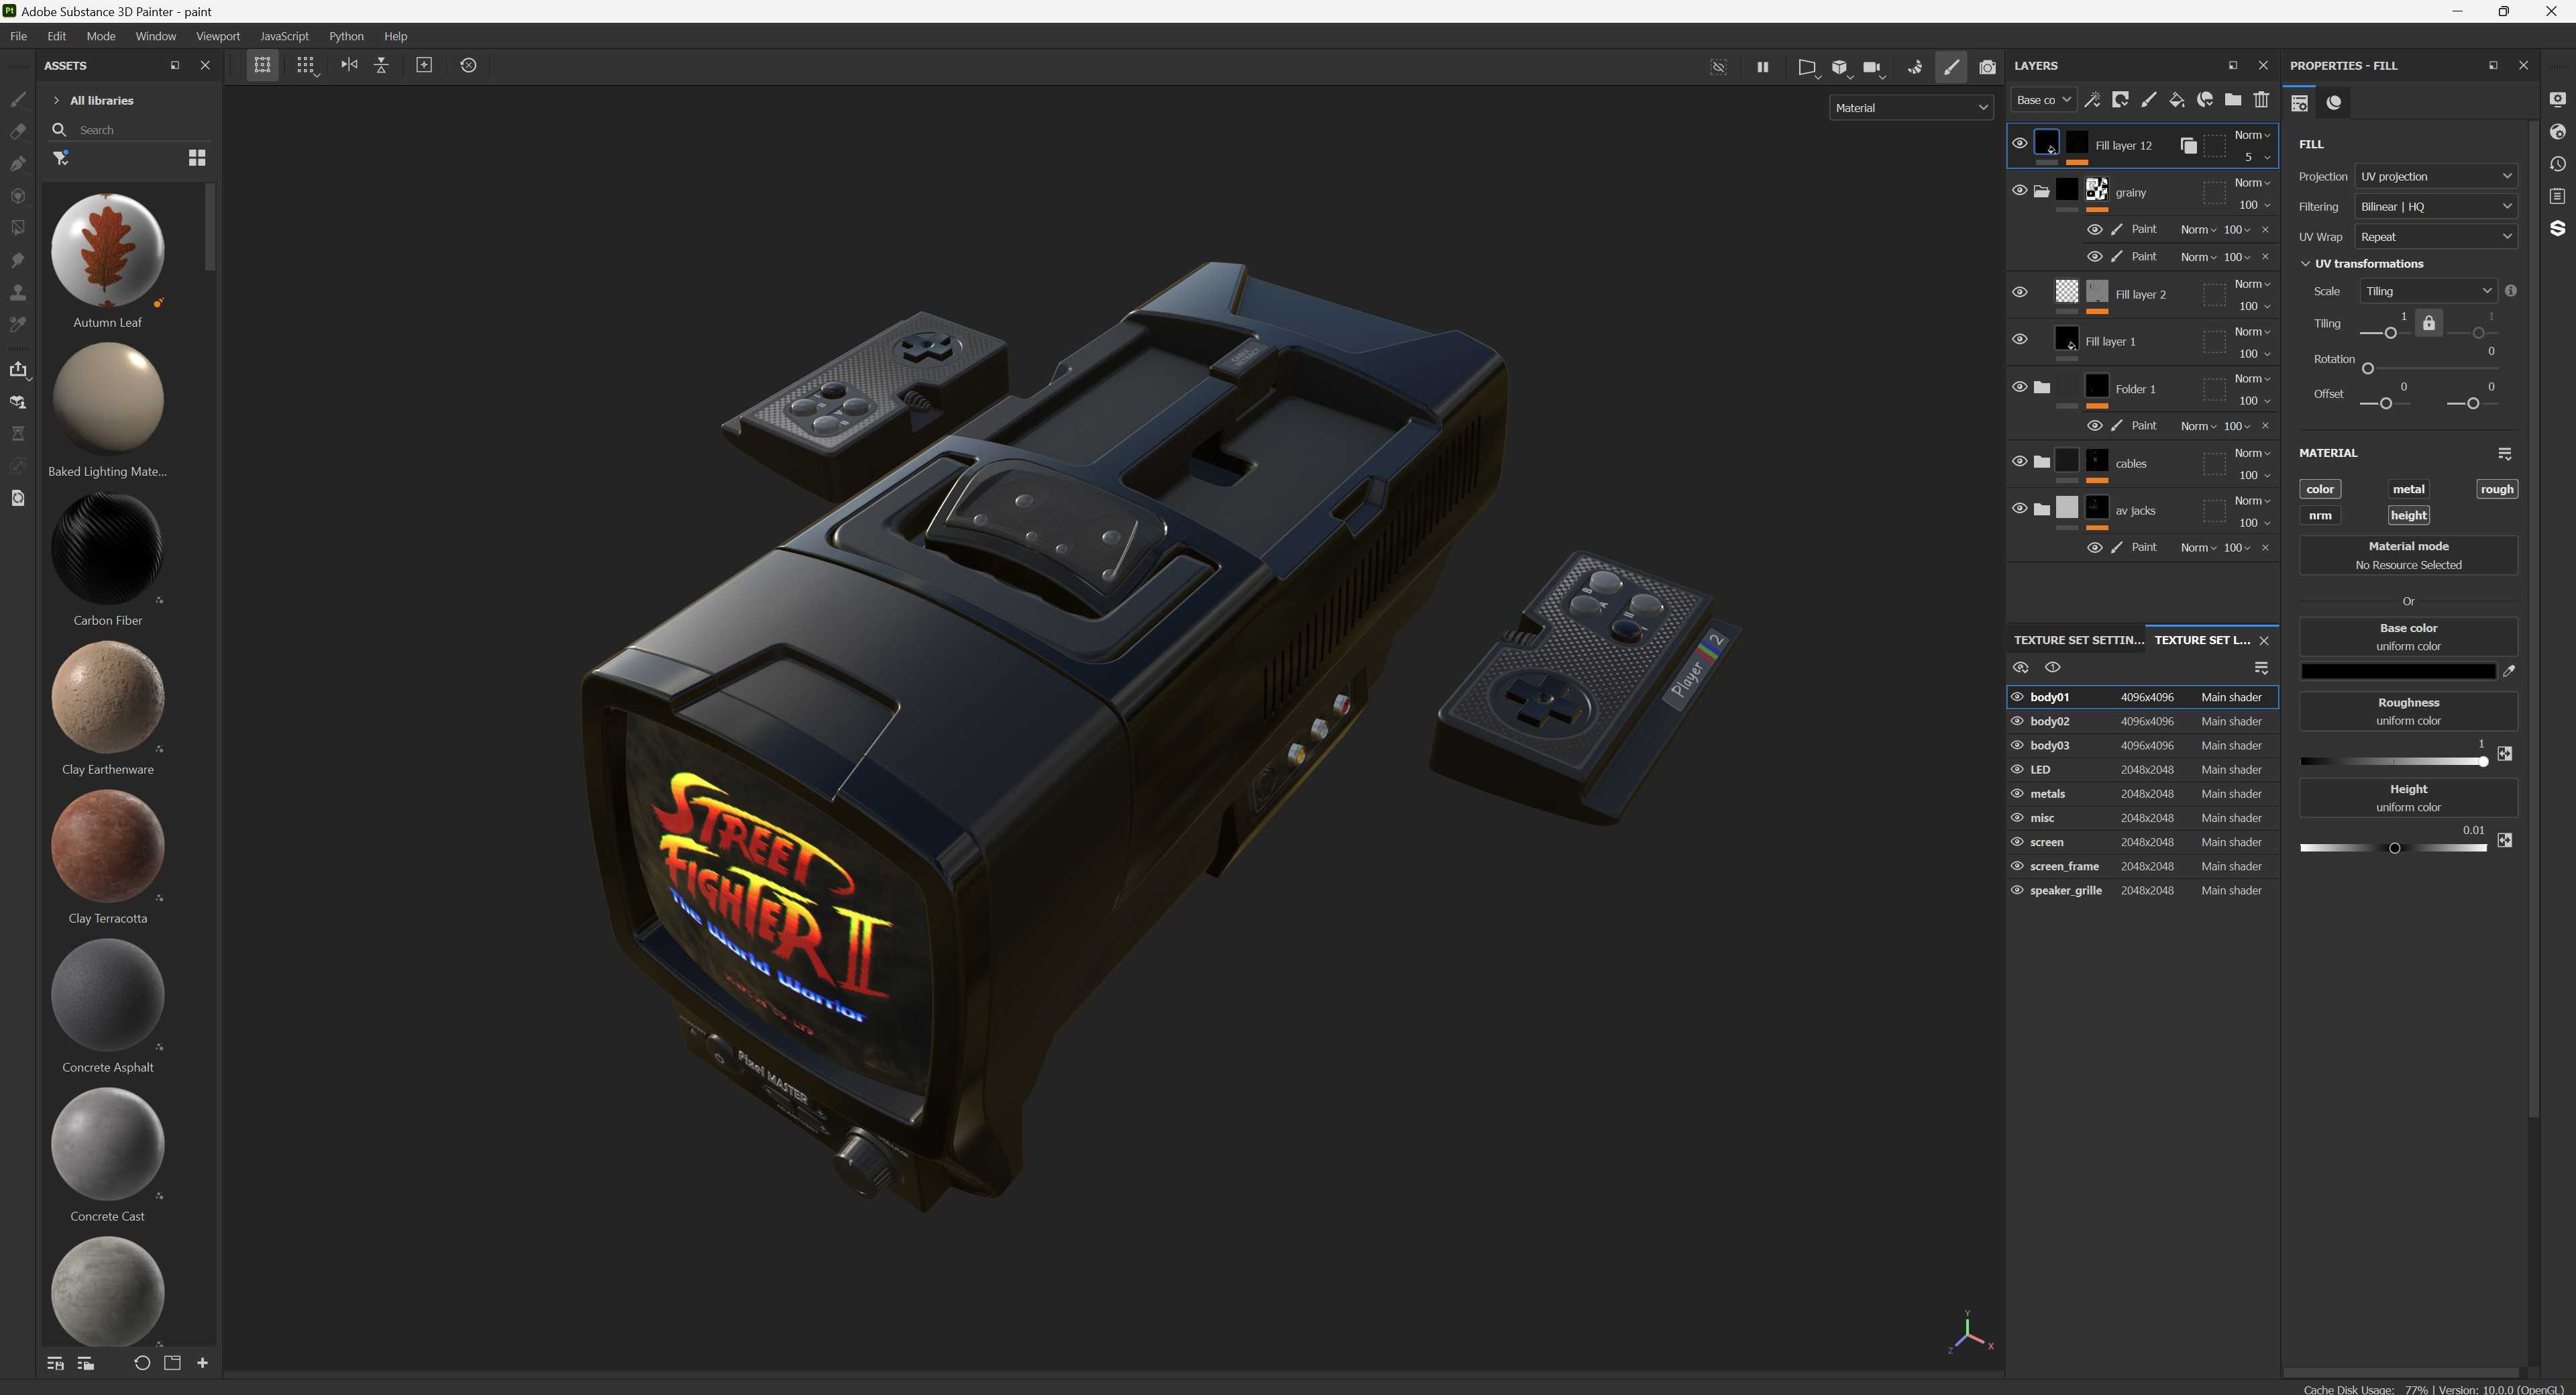This screenshot has width=2576, height=1395.
Task: Toggle visibility of body02 texture set
Action: (x=2017, y=721)
